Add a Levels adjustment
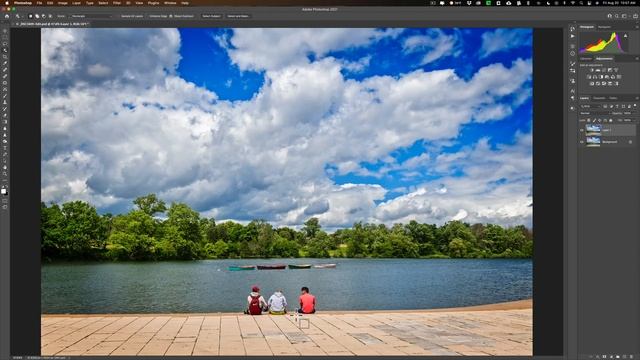The height and width of the screenshot is (360, 640). 598,70
